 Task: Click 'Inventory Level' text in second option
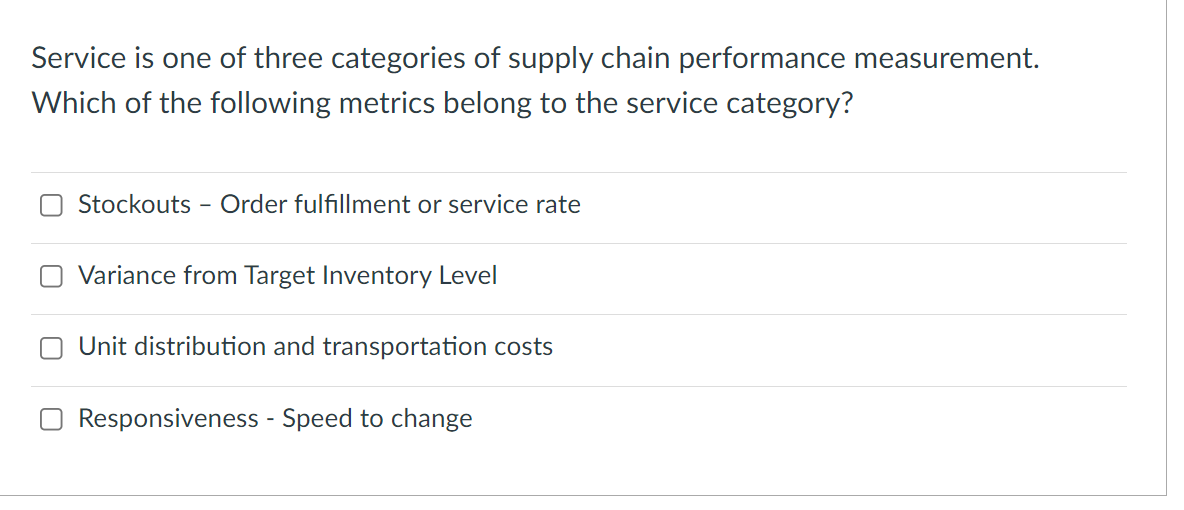click(x=409, y=276)
